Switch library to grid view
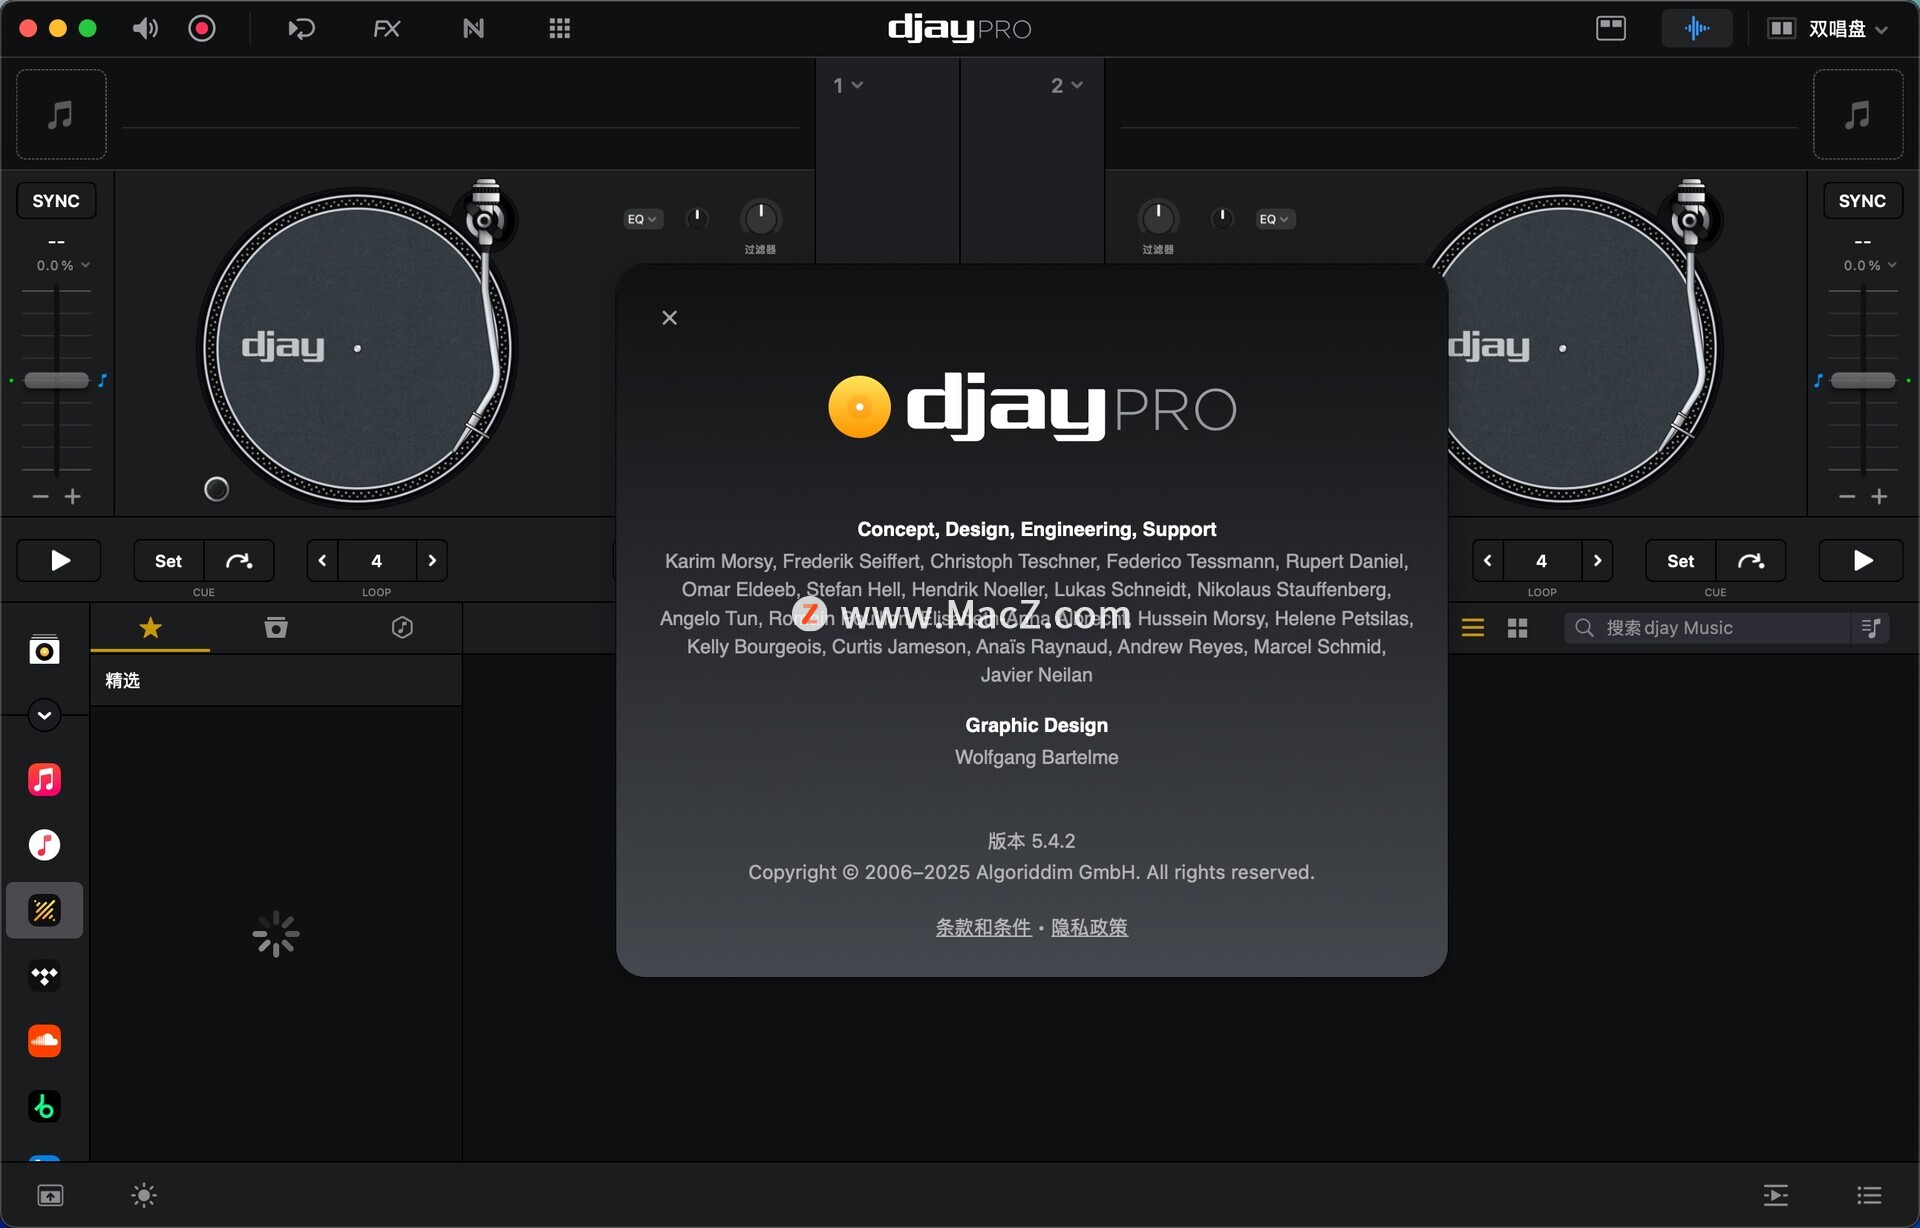 tap(1517, 627)
